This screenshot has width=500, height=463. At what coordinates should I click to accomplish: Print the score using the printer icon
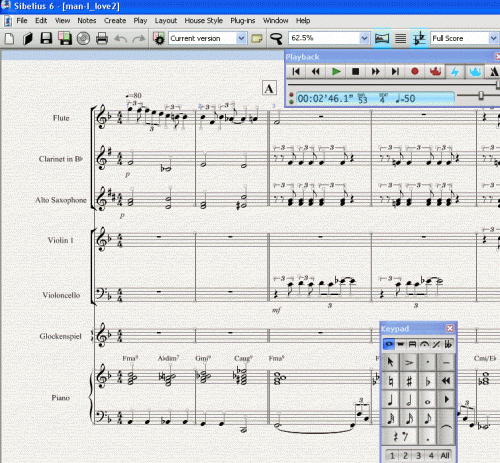102,39
